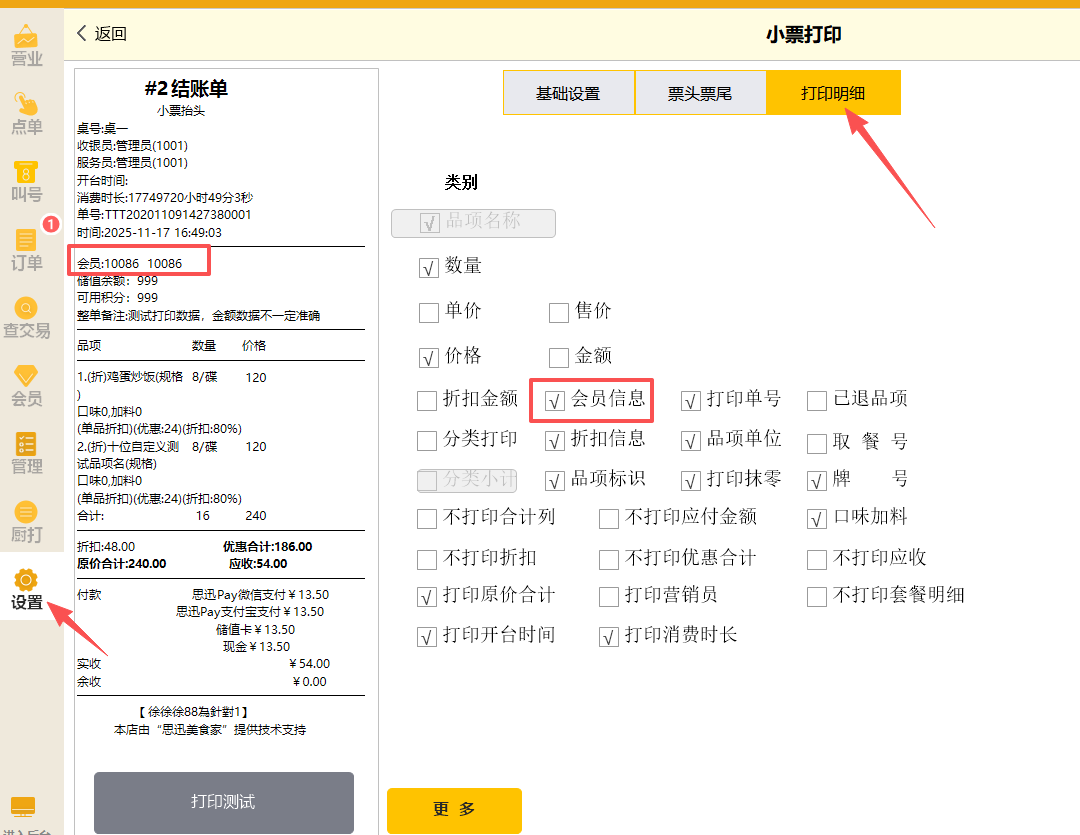Switch to the 基础设置 tab

click(x=568, y=93)
